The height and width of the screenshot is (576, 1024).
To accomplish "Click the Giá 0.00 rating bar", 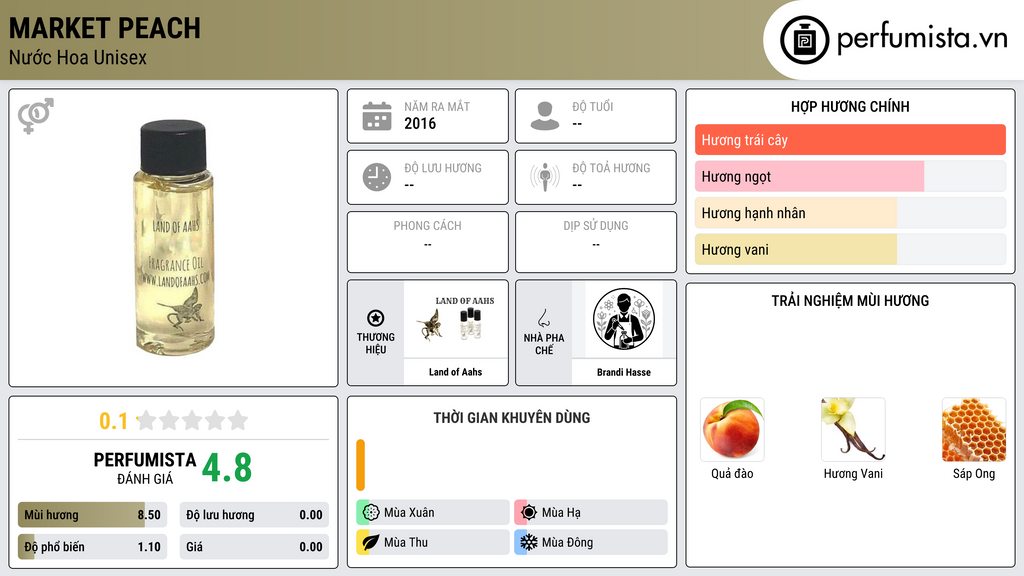I will (x=254, y=547).
